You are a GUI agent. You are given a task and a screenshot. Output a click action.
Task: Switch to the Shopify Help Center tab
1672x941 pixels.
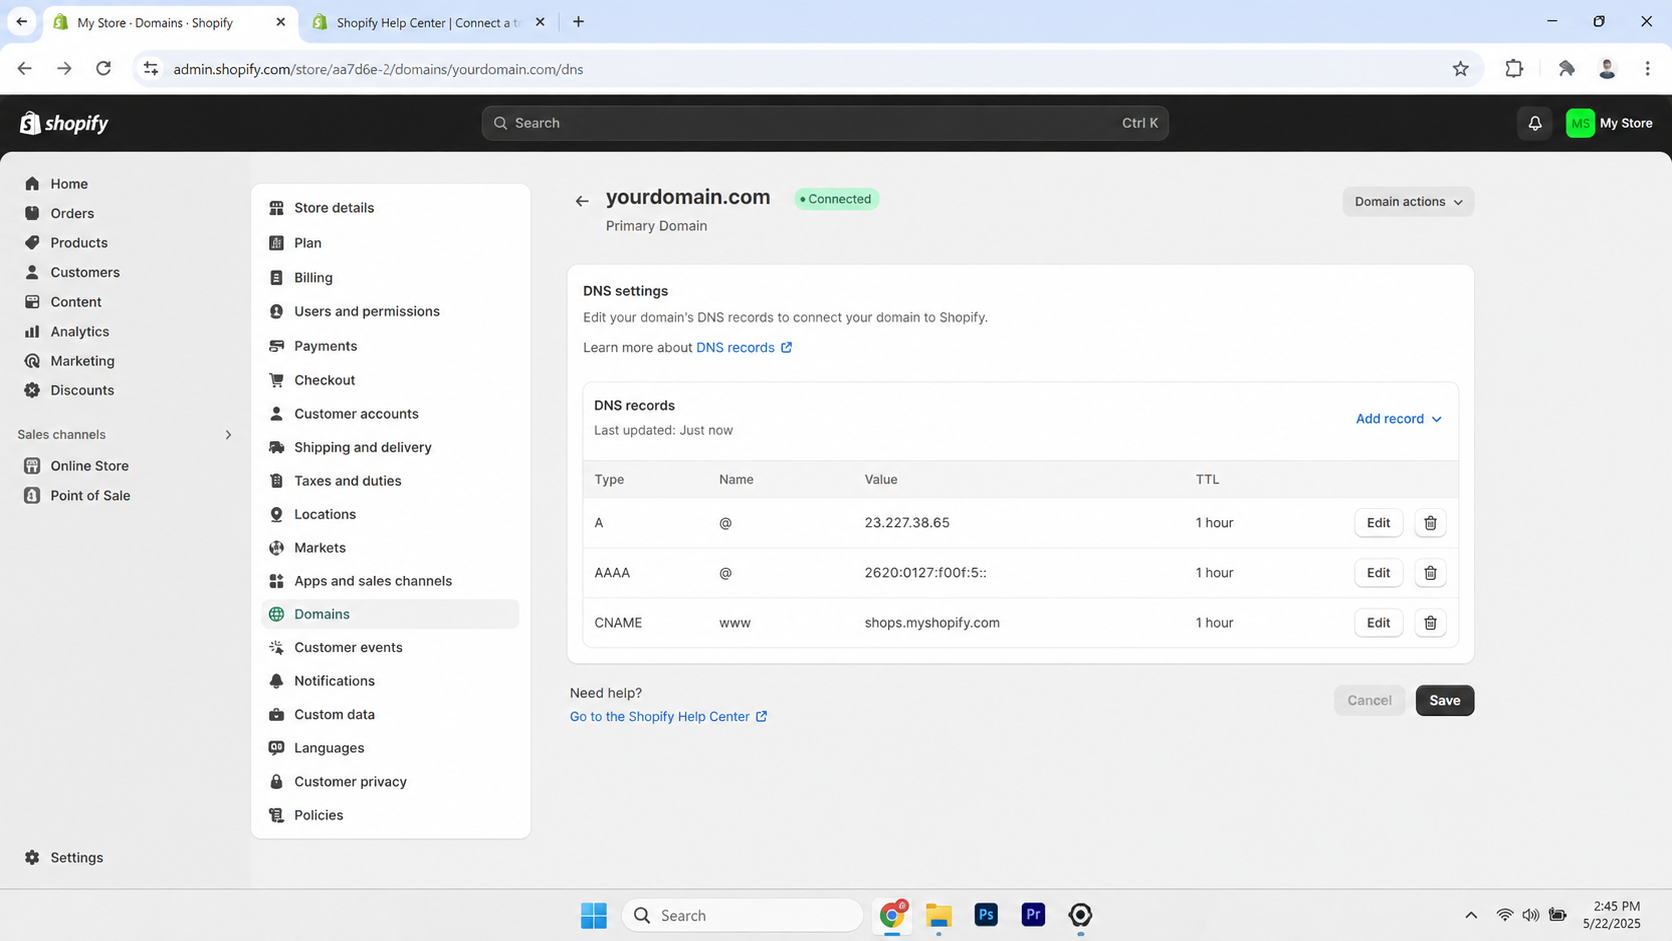click(x=429, y=22)
